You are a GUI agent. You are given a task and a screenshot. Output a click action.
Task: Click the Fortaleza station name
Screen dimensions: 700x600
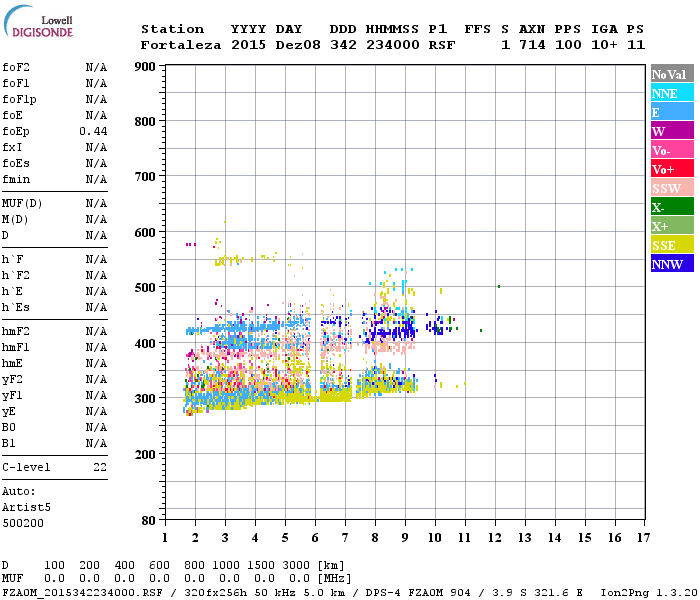pos(181,45)
